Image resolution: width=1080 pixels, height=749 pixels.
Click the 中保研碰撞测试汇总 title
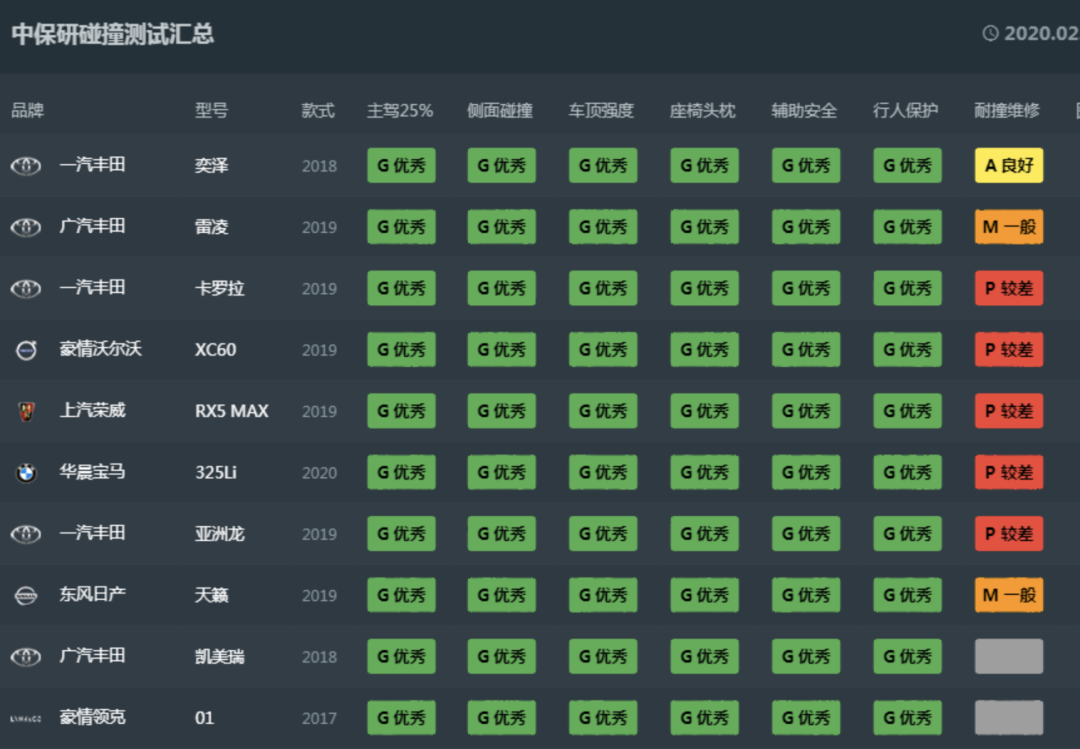tap(113, 34)
